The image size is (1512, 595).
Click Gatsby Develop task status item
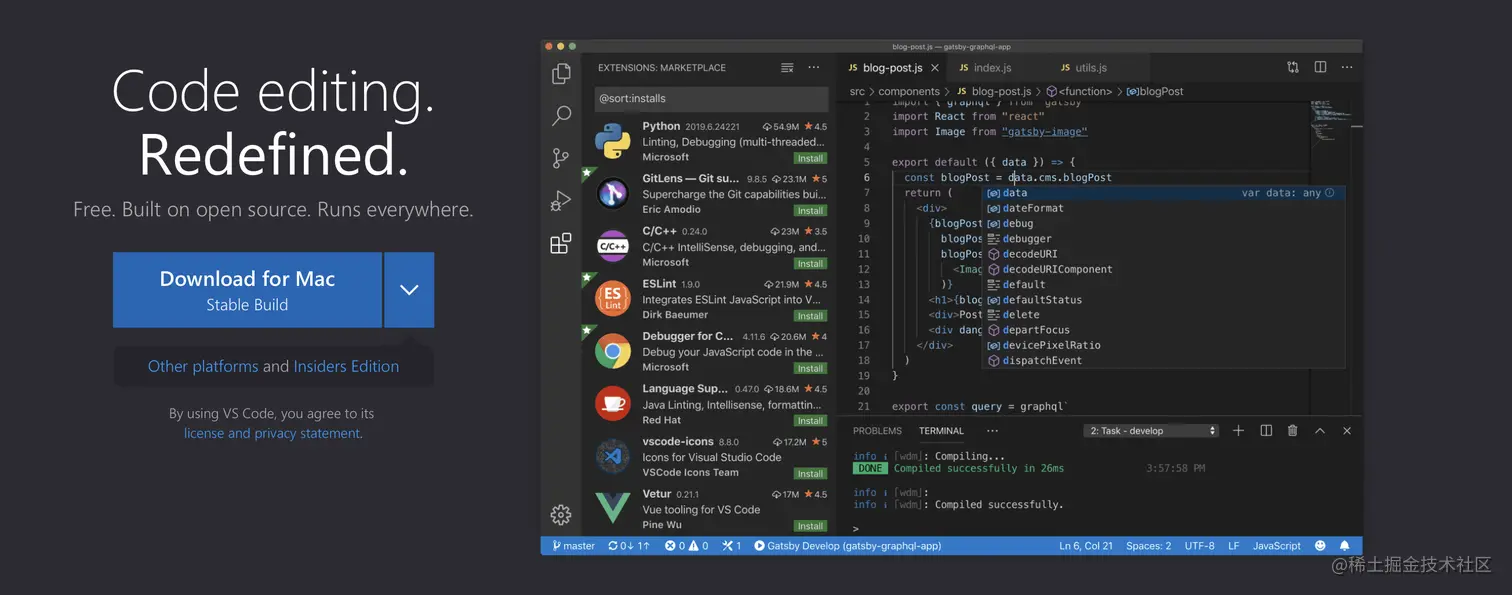click(848, 546)
